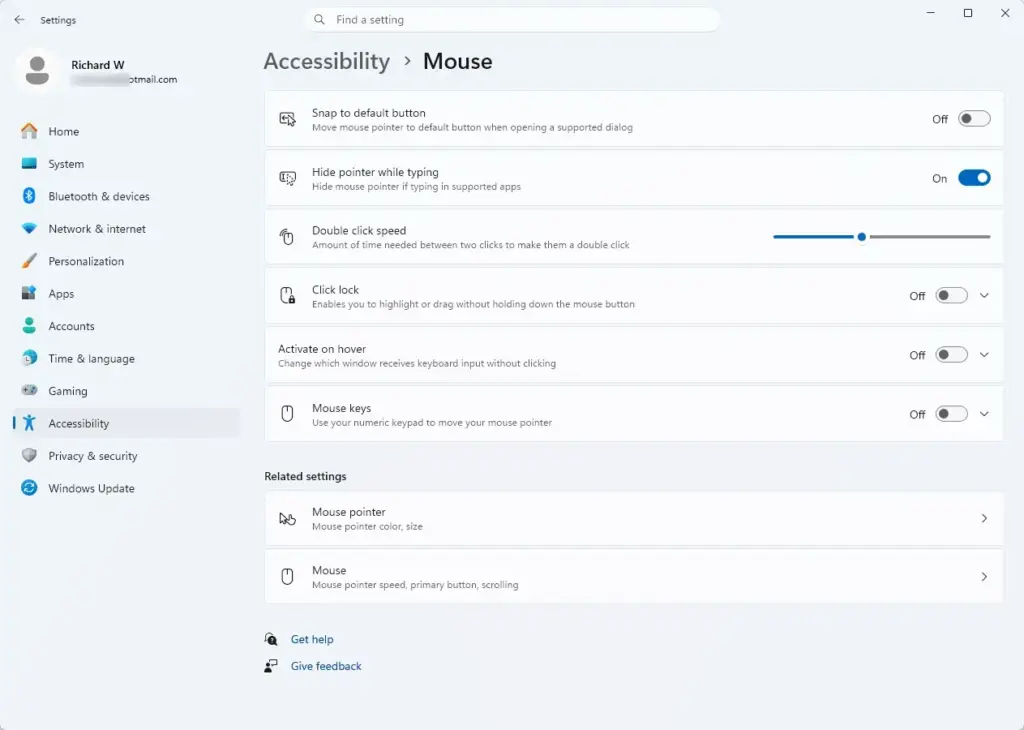
Task: Click the Mouse icon in Related settings
Action: (x=287, y=577)
